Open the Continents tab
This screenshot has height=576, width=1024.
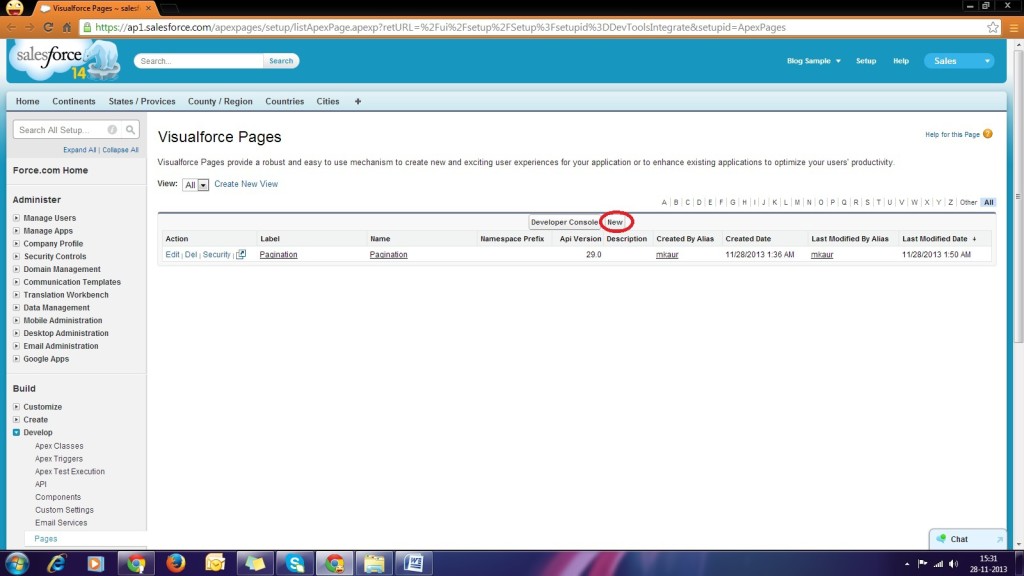(x=74, y=101)
